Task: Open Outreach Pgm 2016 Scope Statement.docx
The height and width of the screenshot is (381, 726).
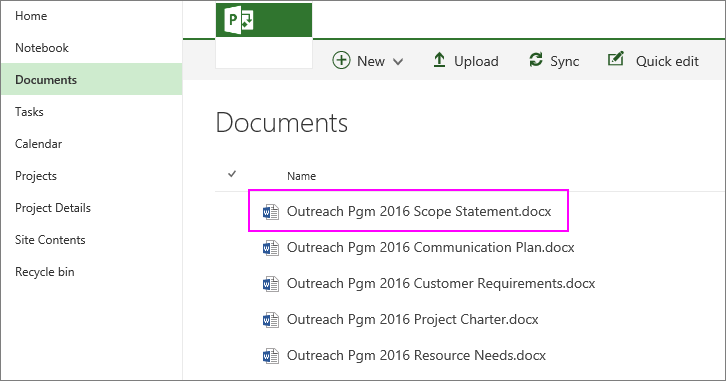Action: (x=419, y=212)
